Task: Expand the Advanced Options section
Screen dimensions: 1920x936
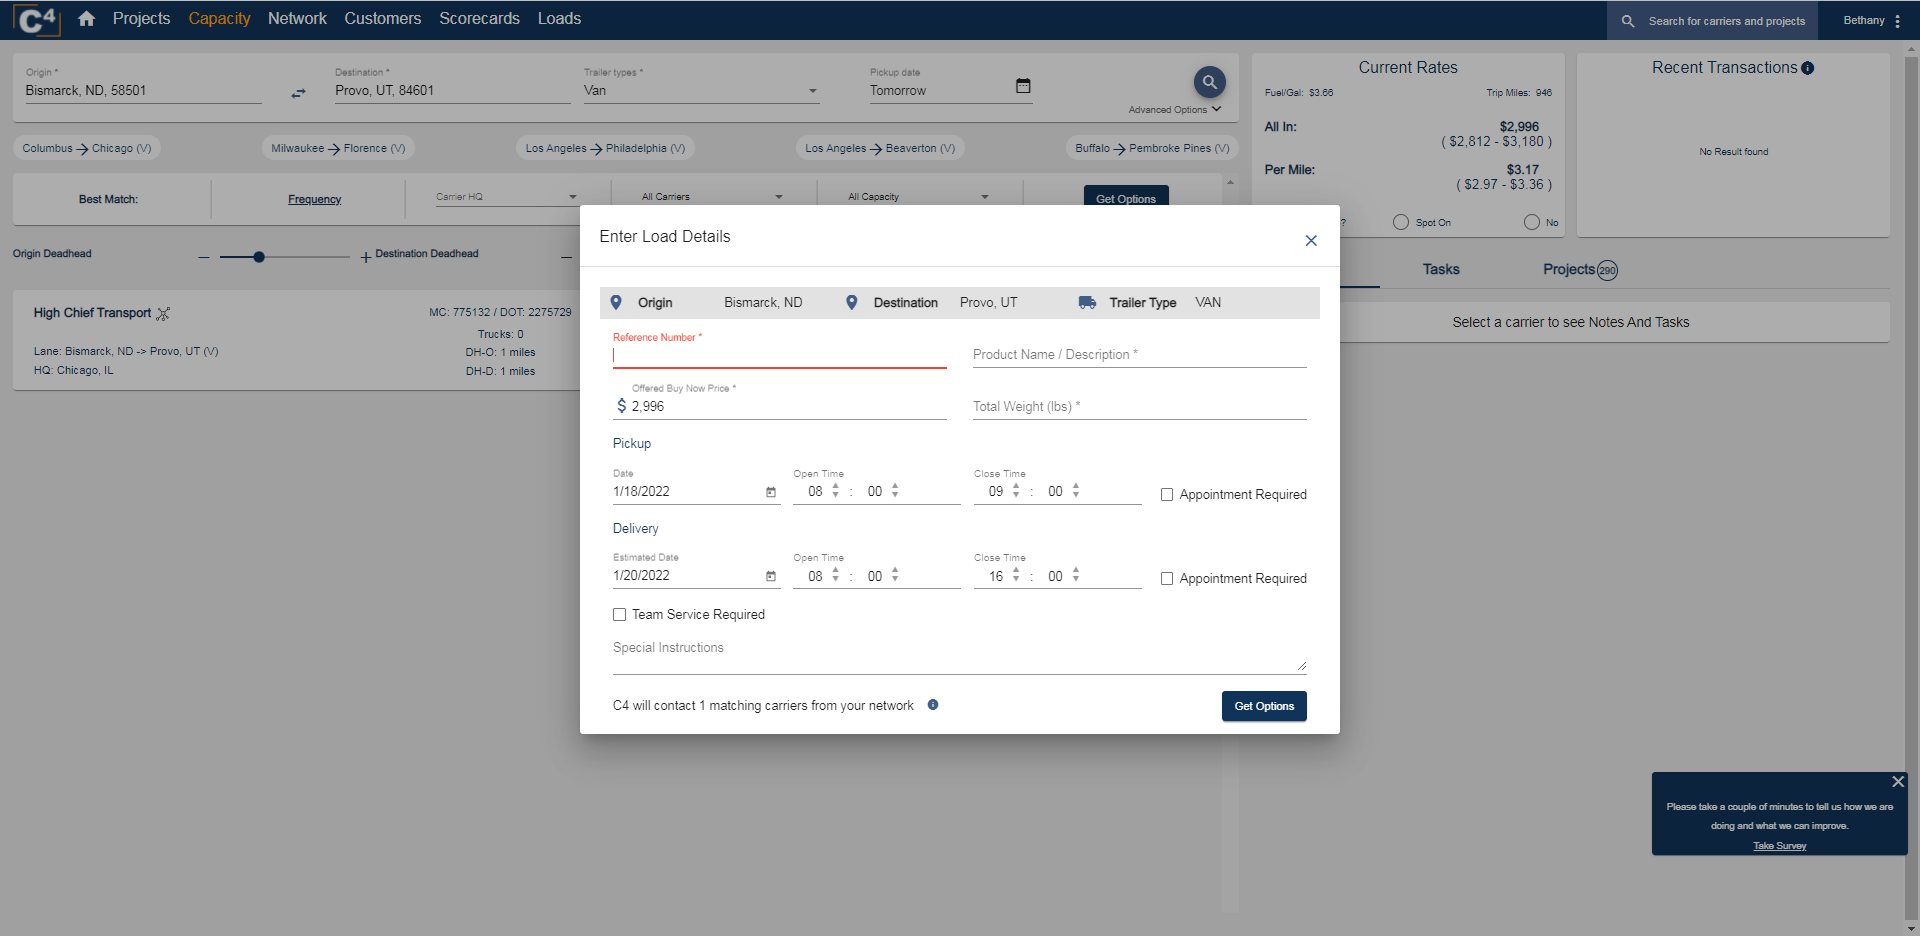Action: [x=1174, y=109]
